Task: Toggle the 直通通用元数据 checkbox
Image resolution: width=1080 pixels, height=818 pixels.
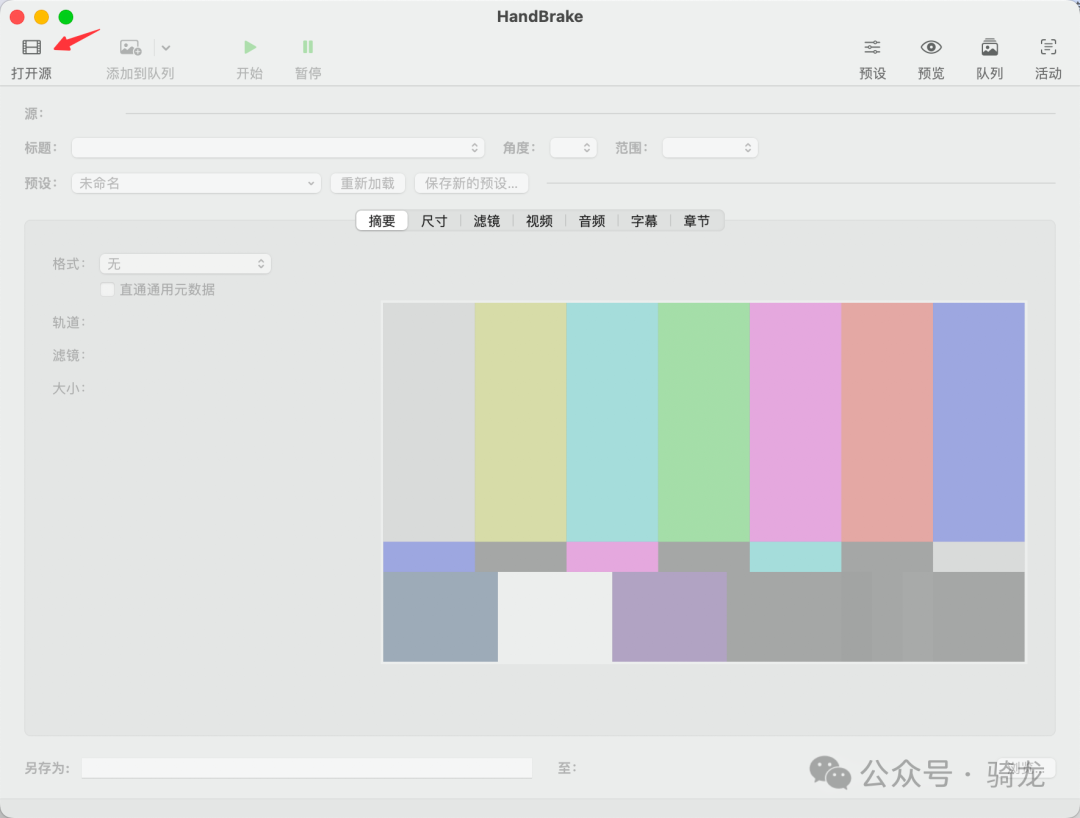Action: click(x=107, y=290)
